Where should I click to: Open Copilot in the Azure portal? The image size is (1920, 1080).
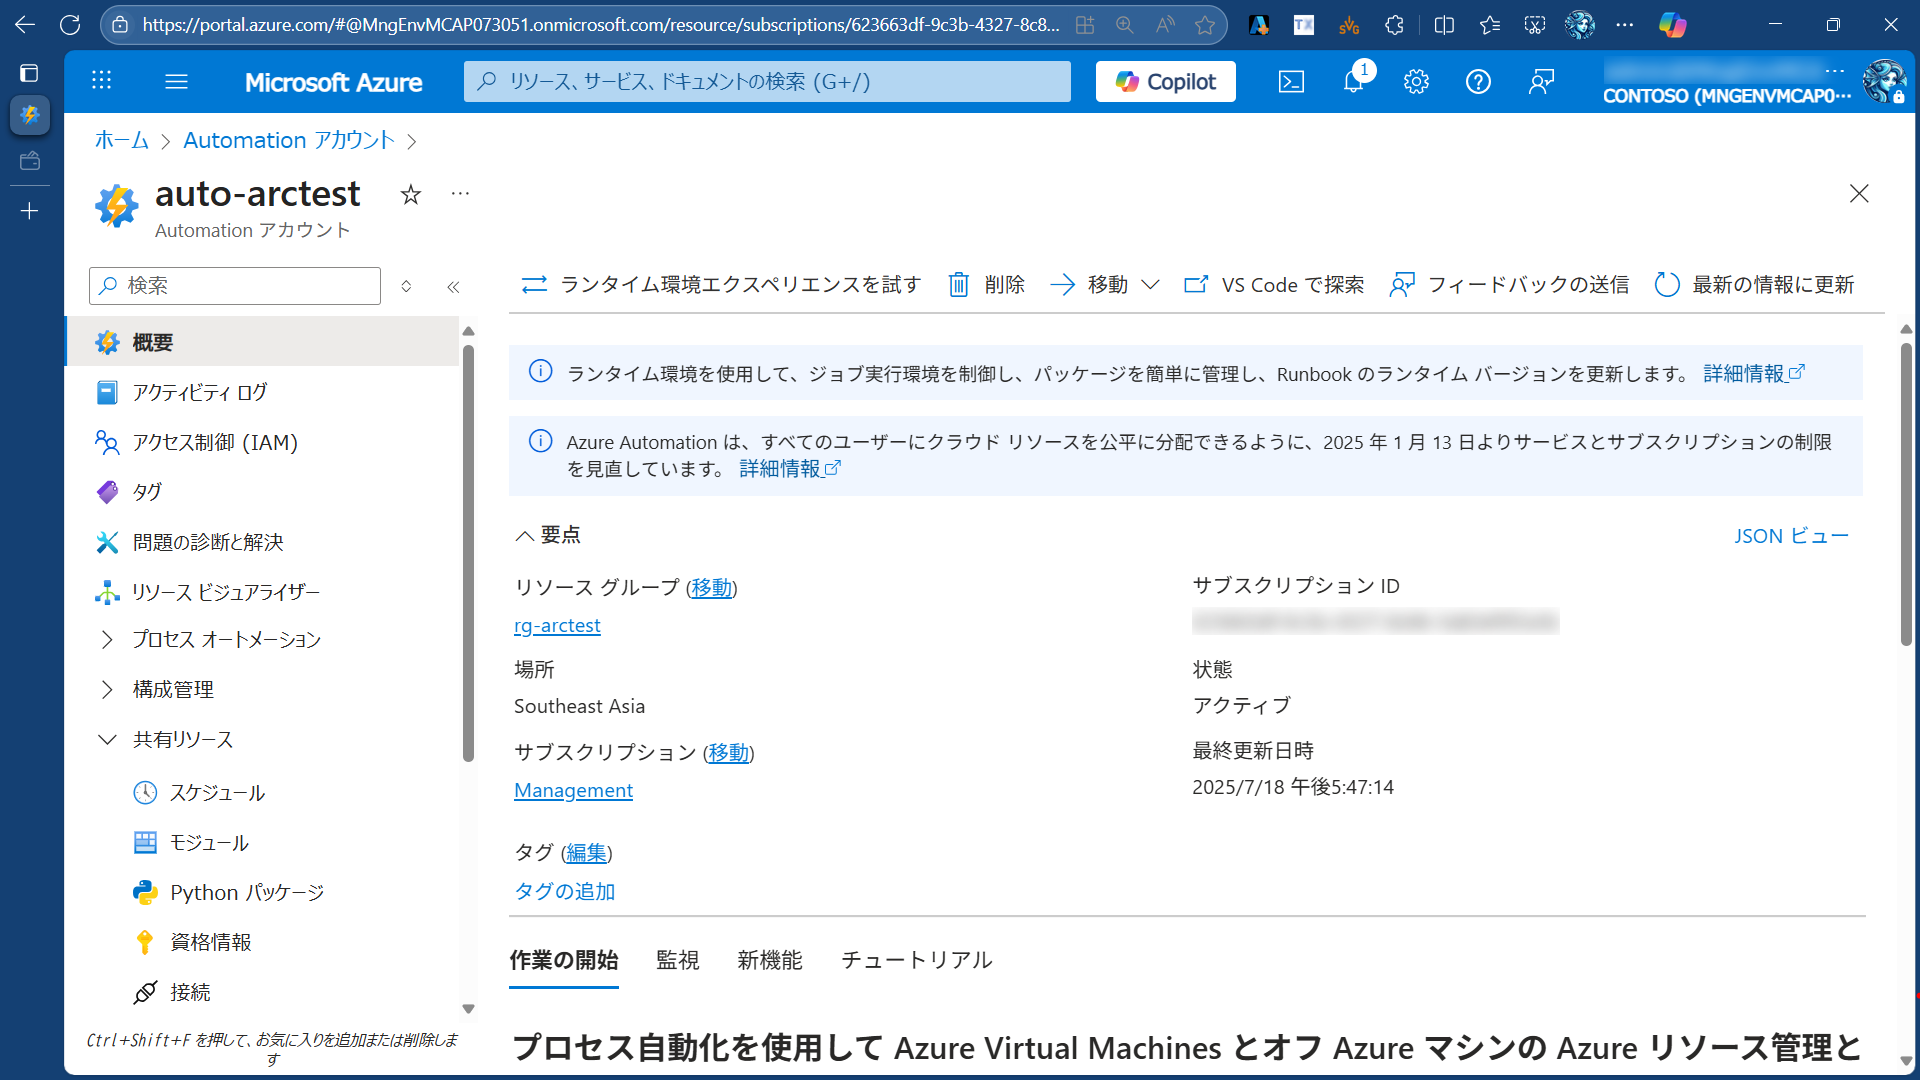[x=1164, y=81]
